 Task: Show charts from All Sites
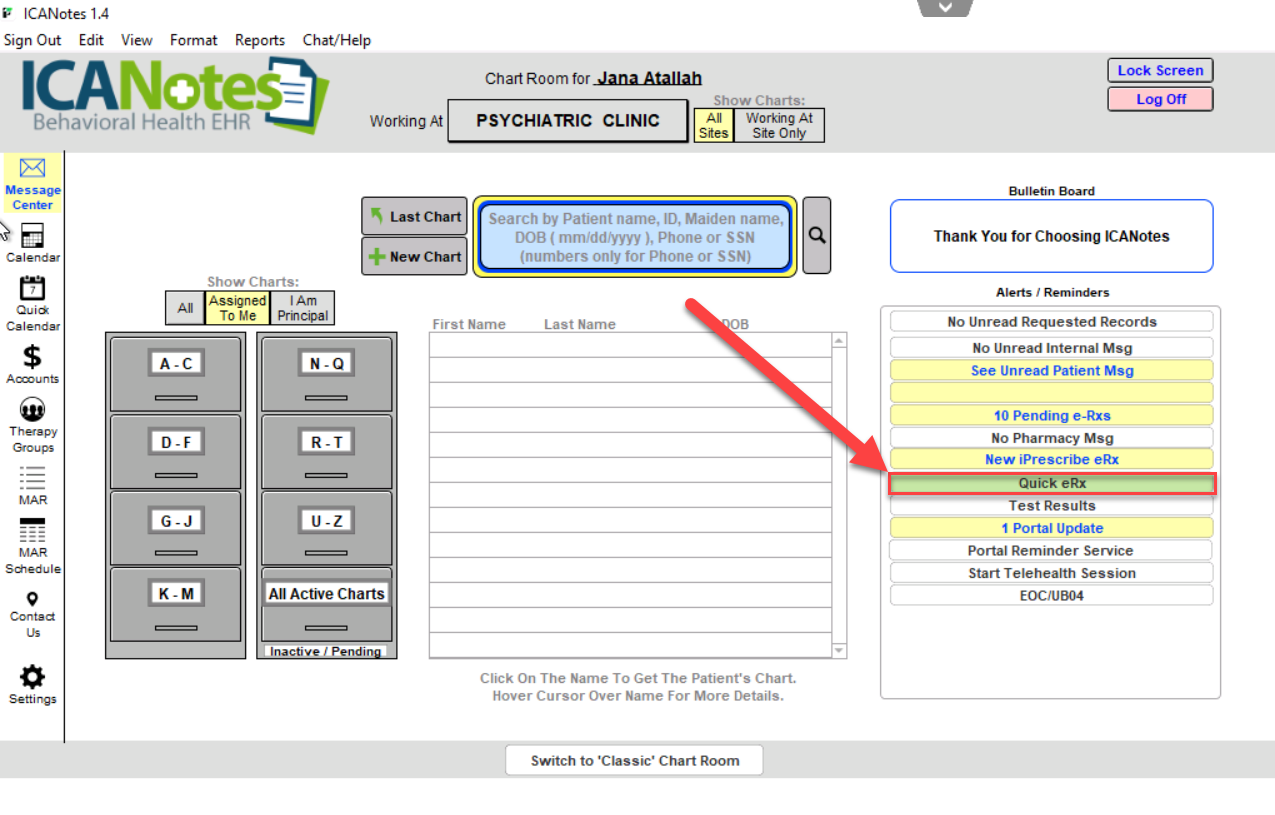click(713, 125)
